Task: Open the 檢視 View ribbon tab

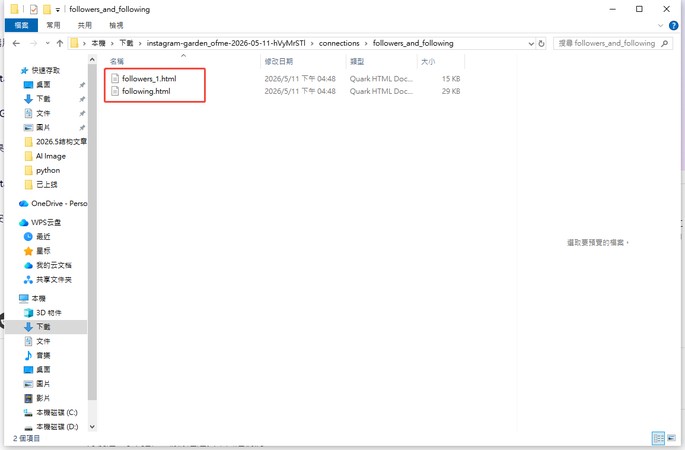Action: [x=116, y=25]
